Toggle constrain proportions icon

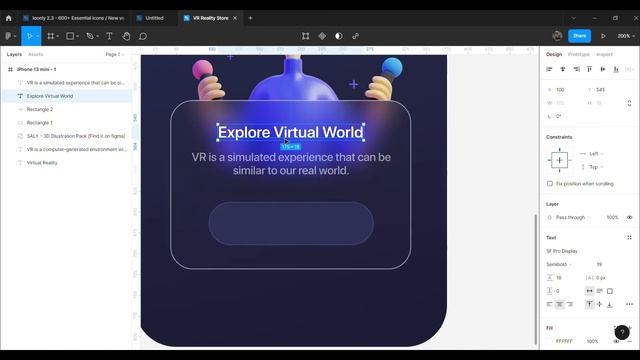point(629,103)
